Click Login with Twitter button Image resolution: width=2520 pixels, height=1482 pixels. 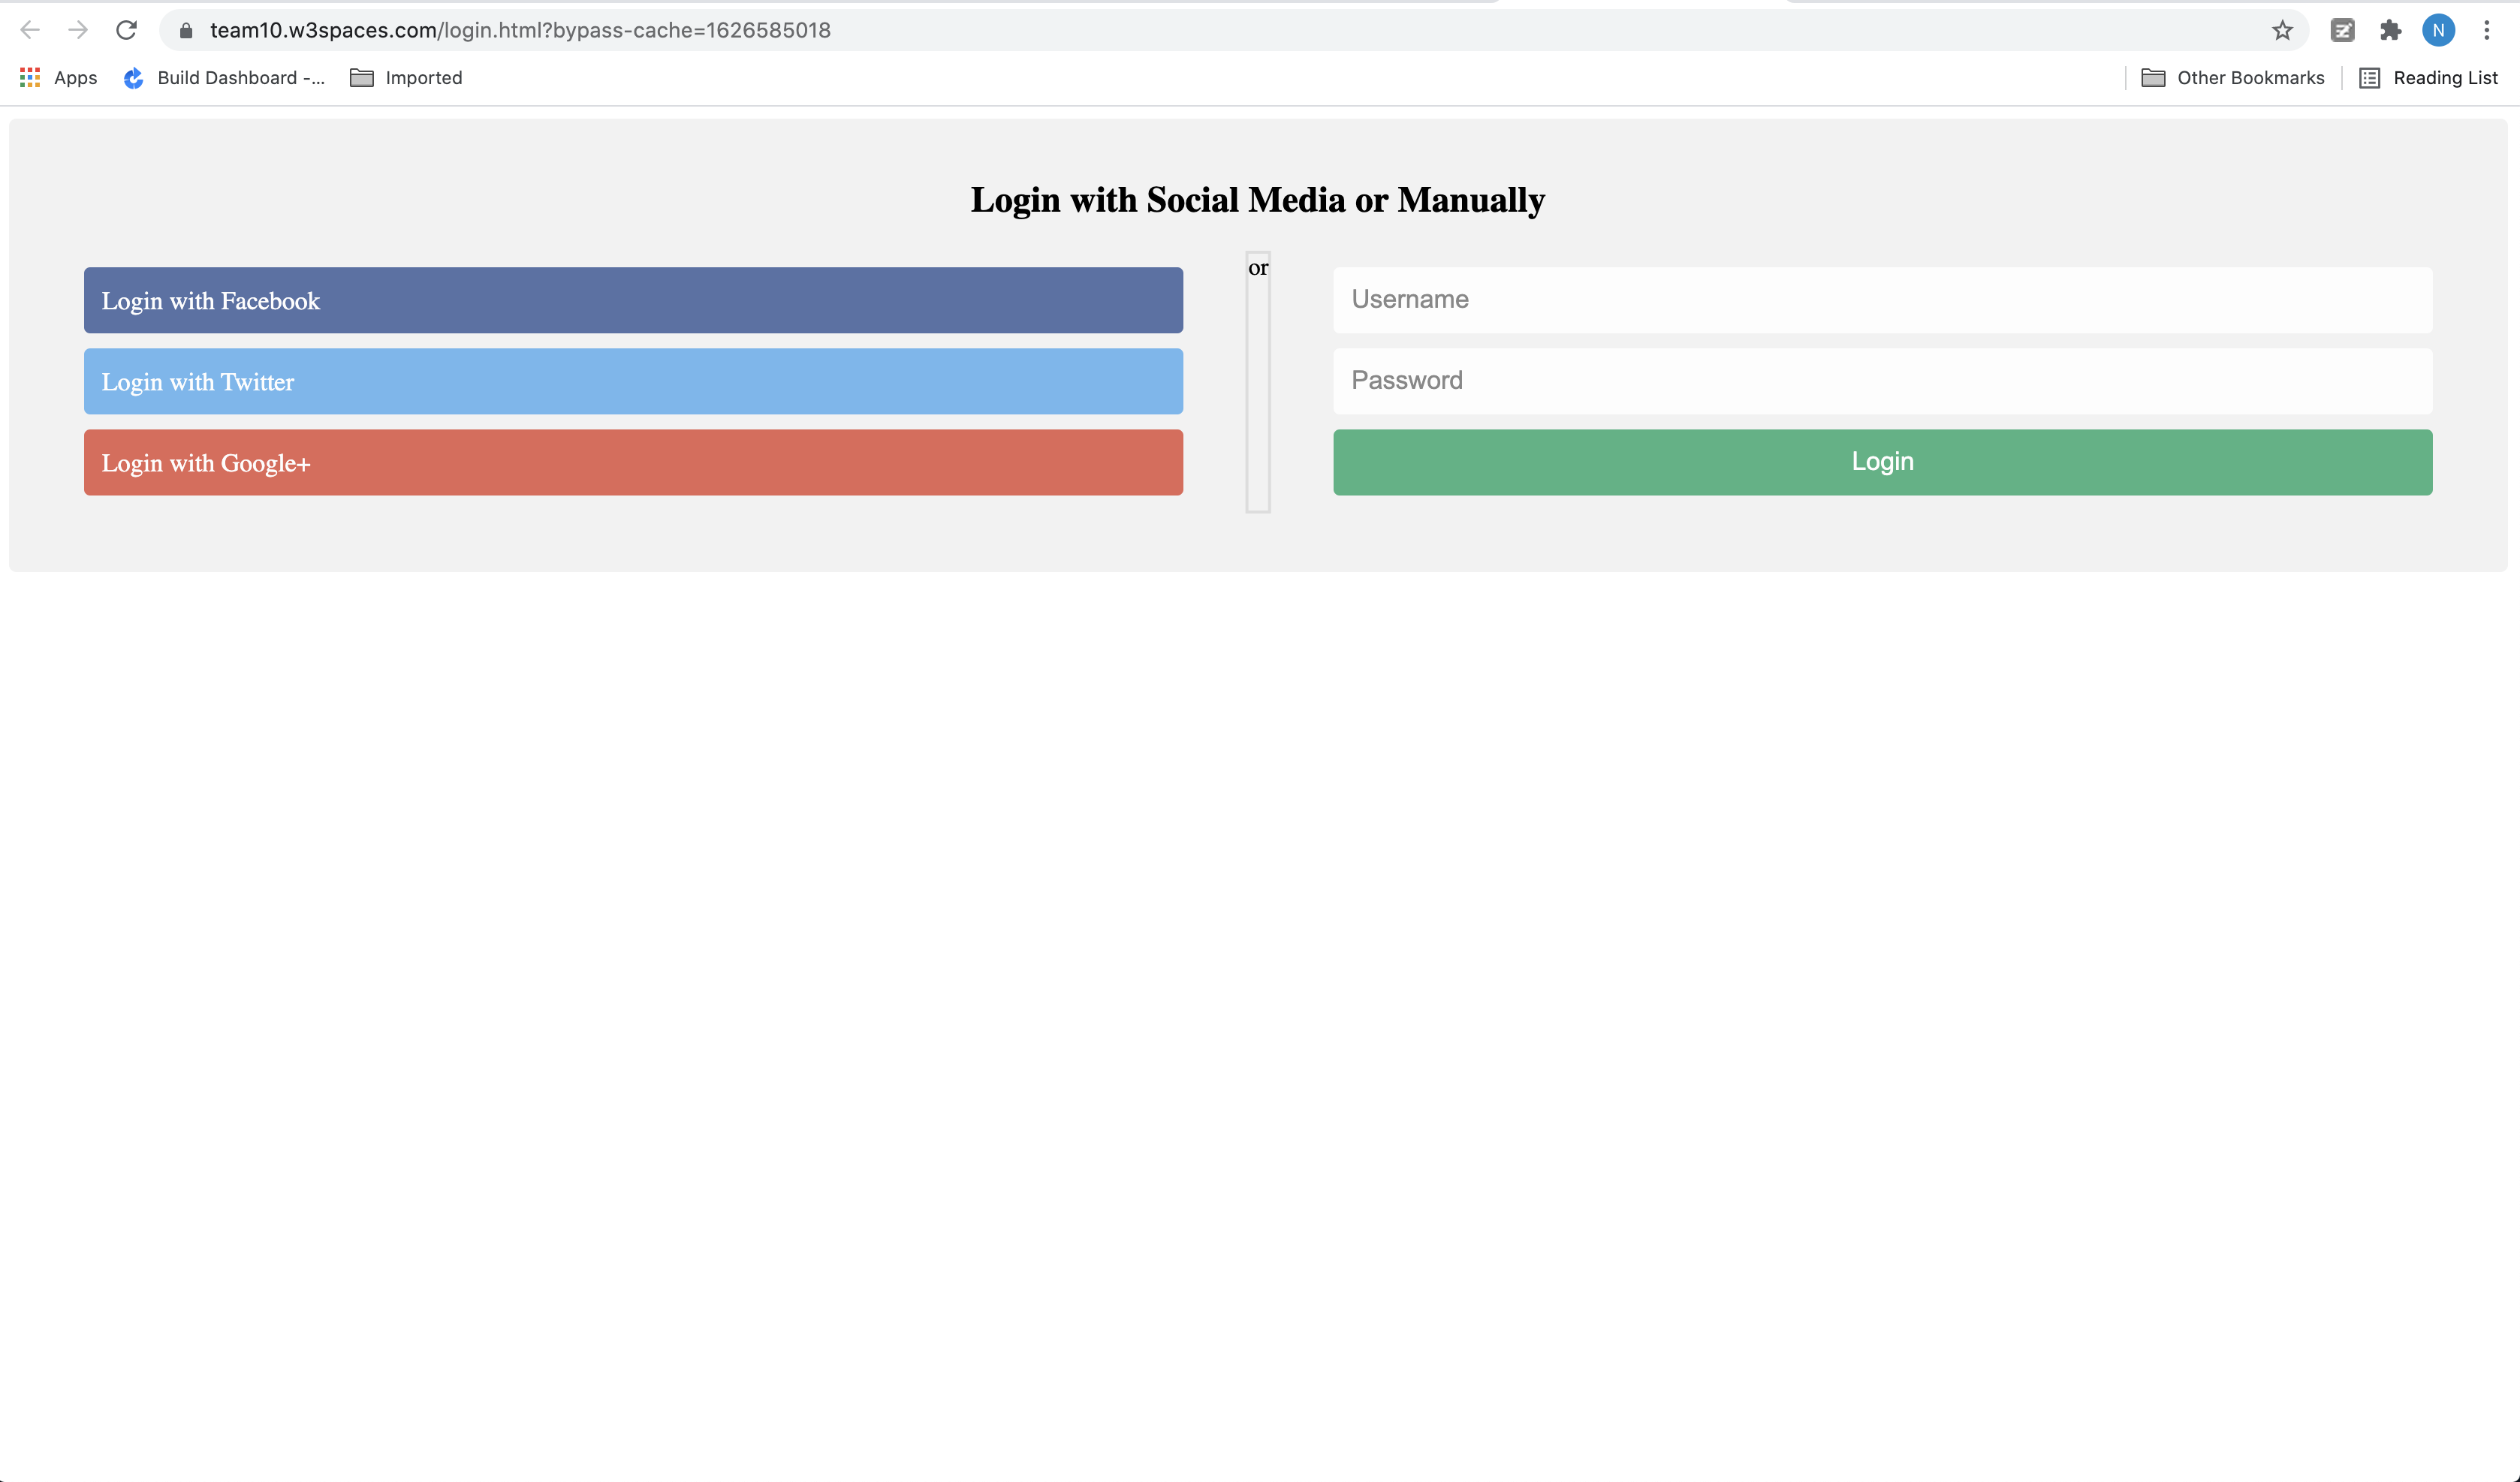(x=633, y=381)
